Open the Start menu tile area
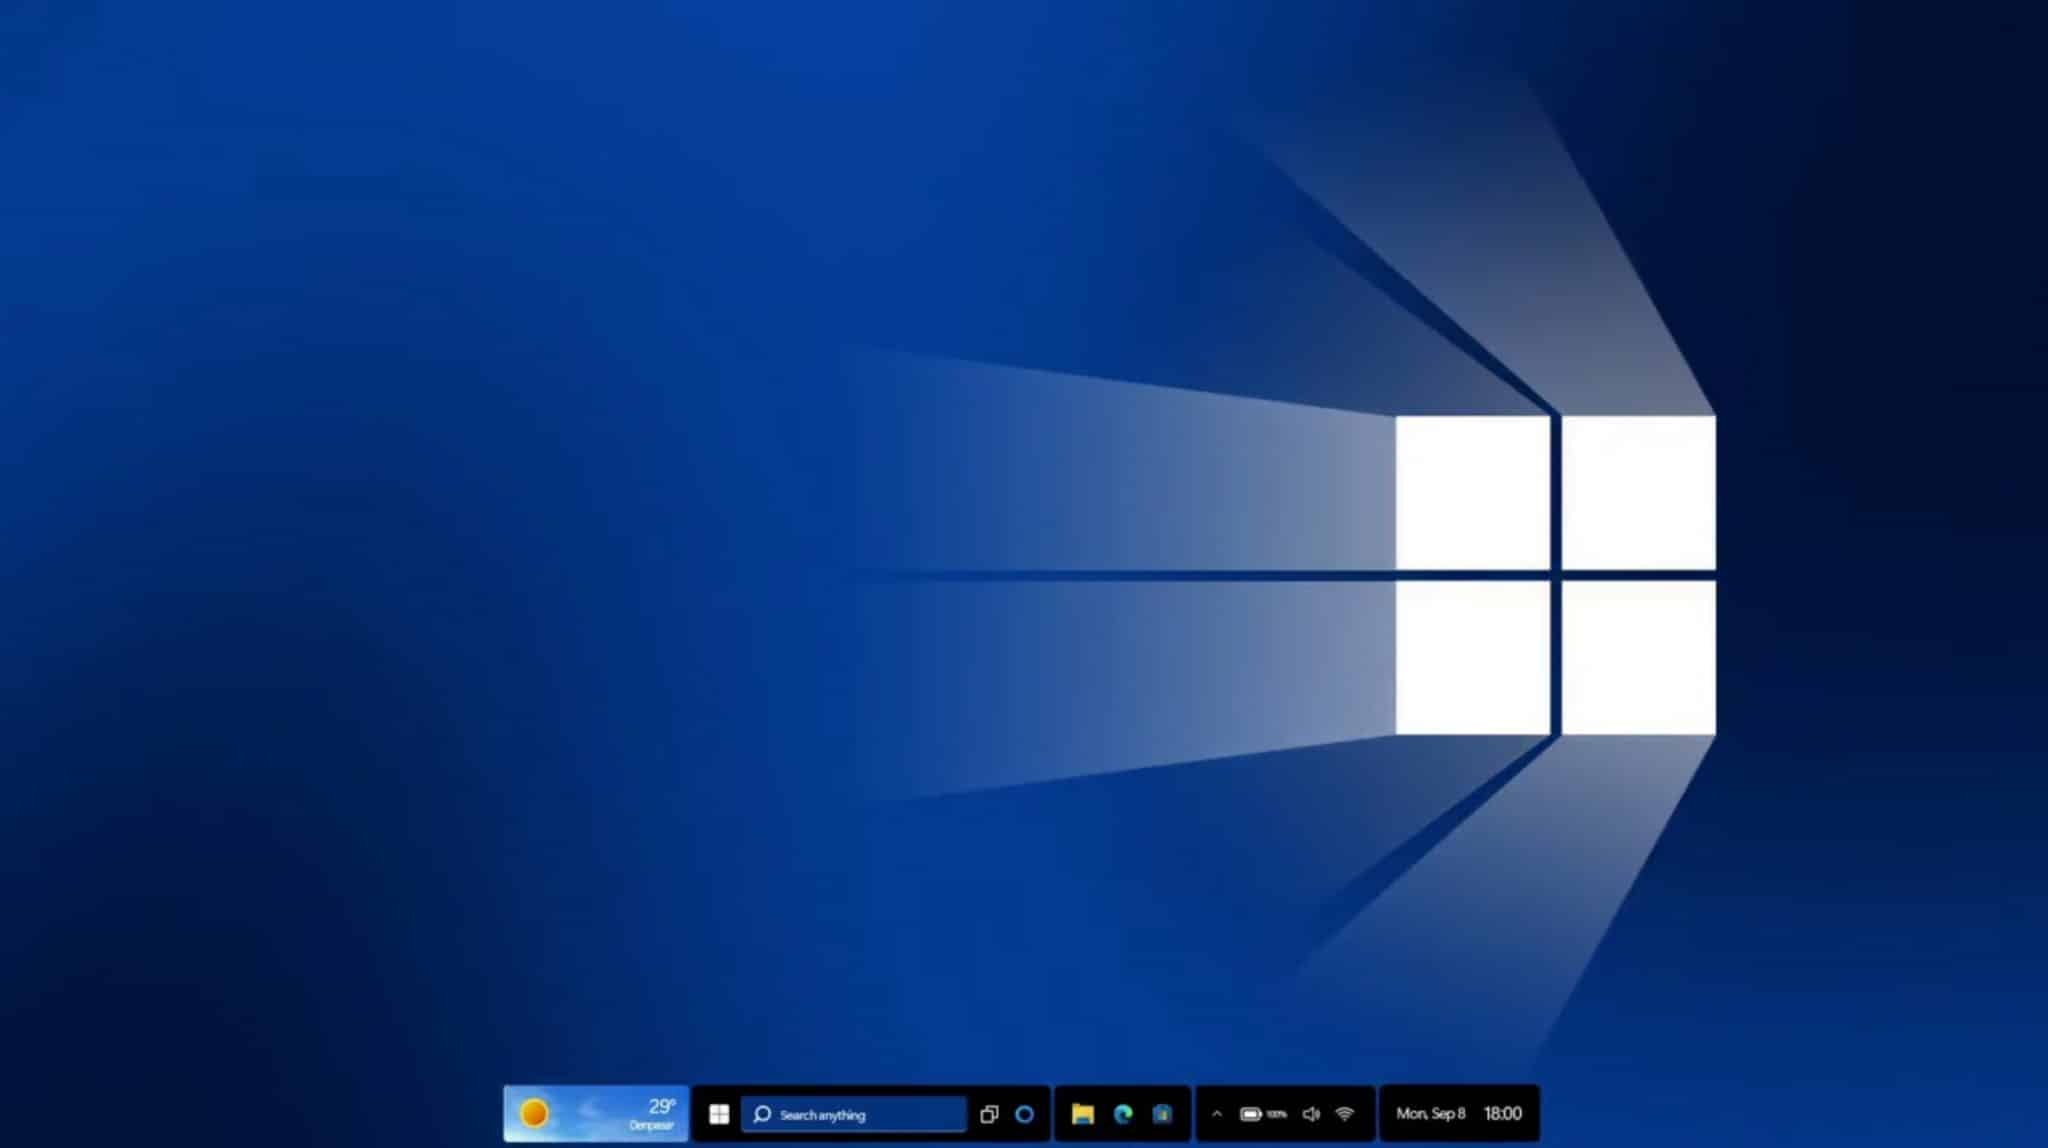Image resolution: width=2048 pixels, height=1148 pixels. click(719, 1113)
